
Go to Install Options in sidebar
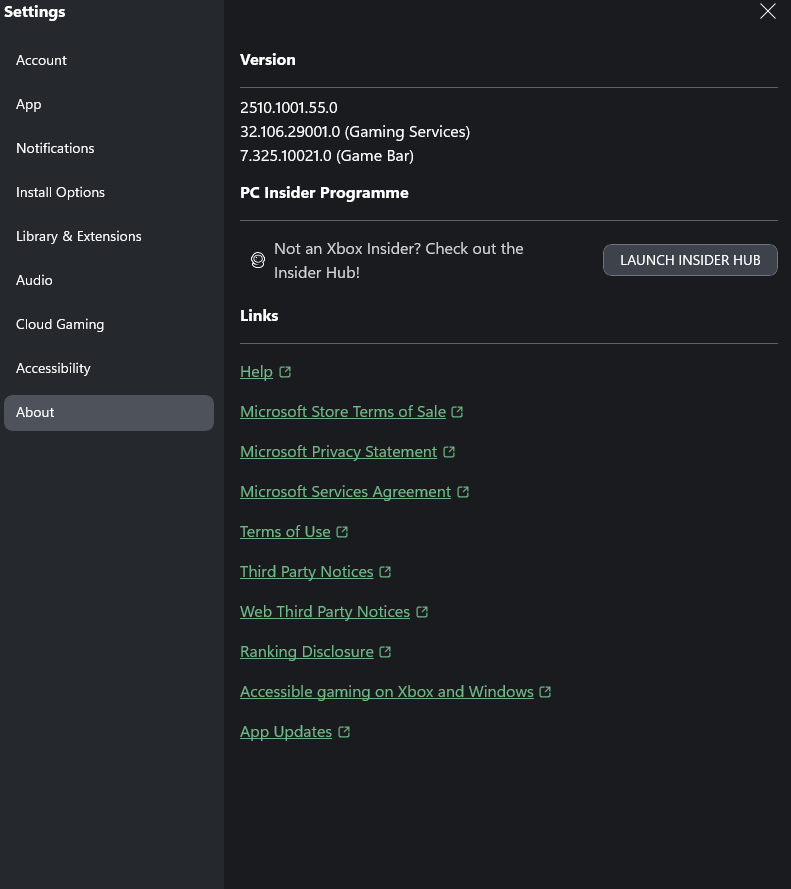pos(60,192)
